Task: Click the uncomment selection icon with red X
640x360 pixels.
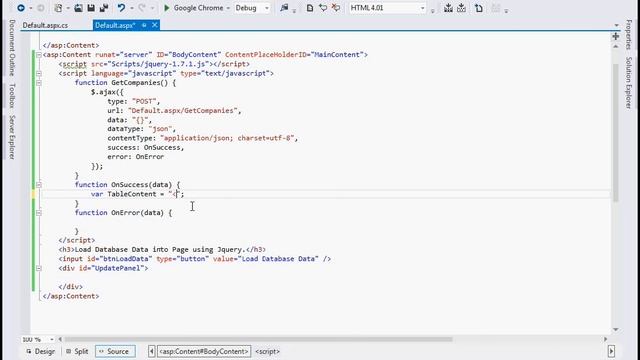Action: (336, 8)
